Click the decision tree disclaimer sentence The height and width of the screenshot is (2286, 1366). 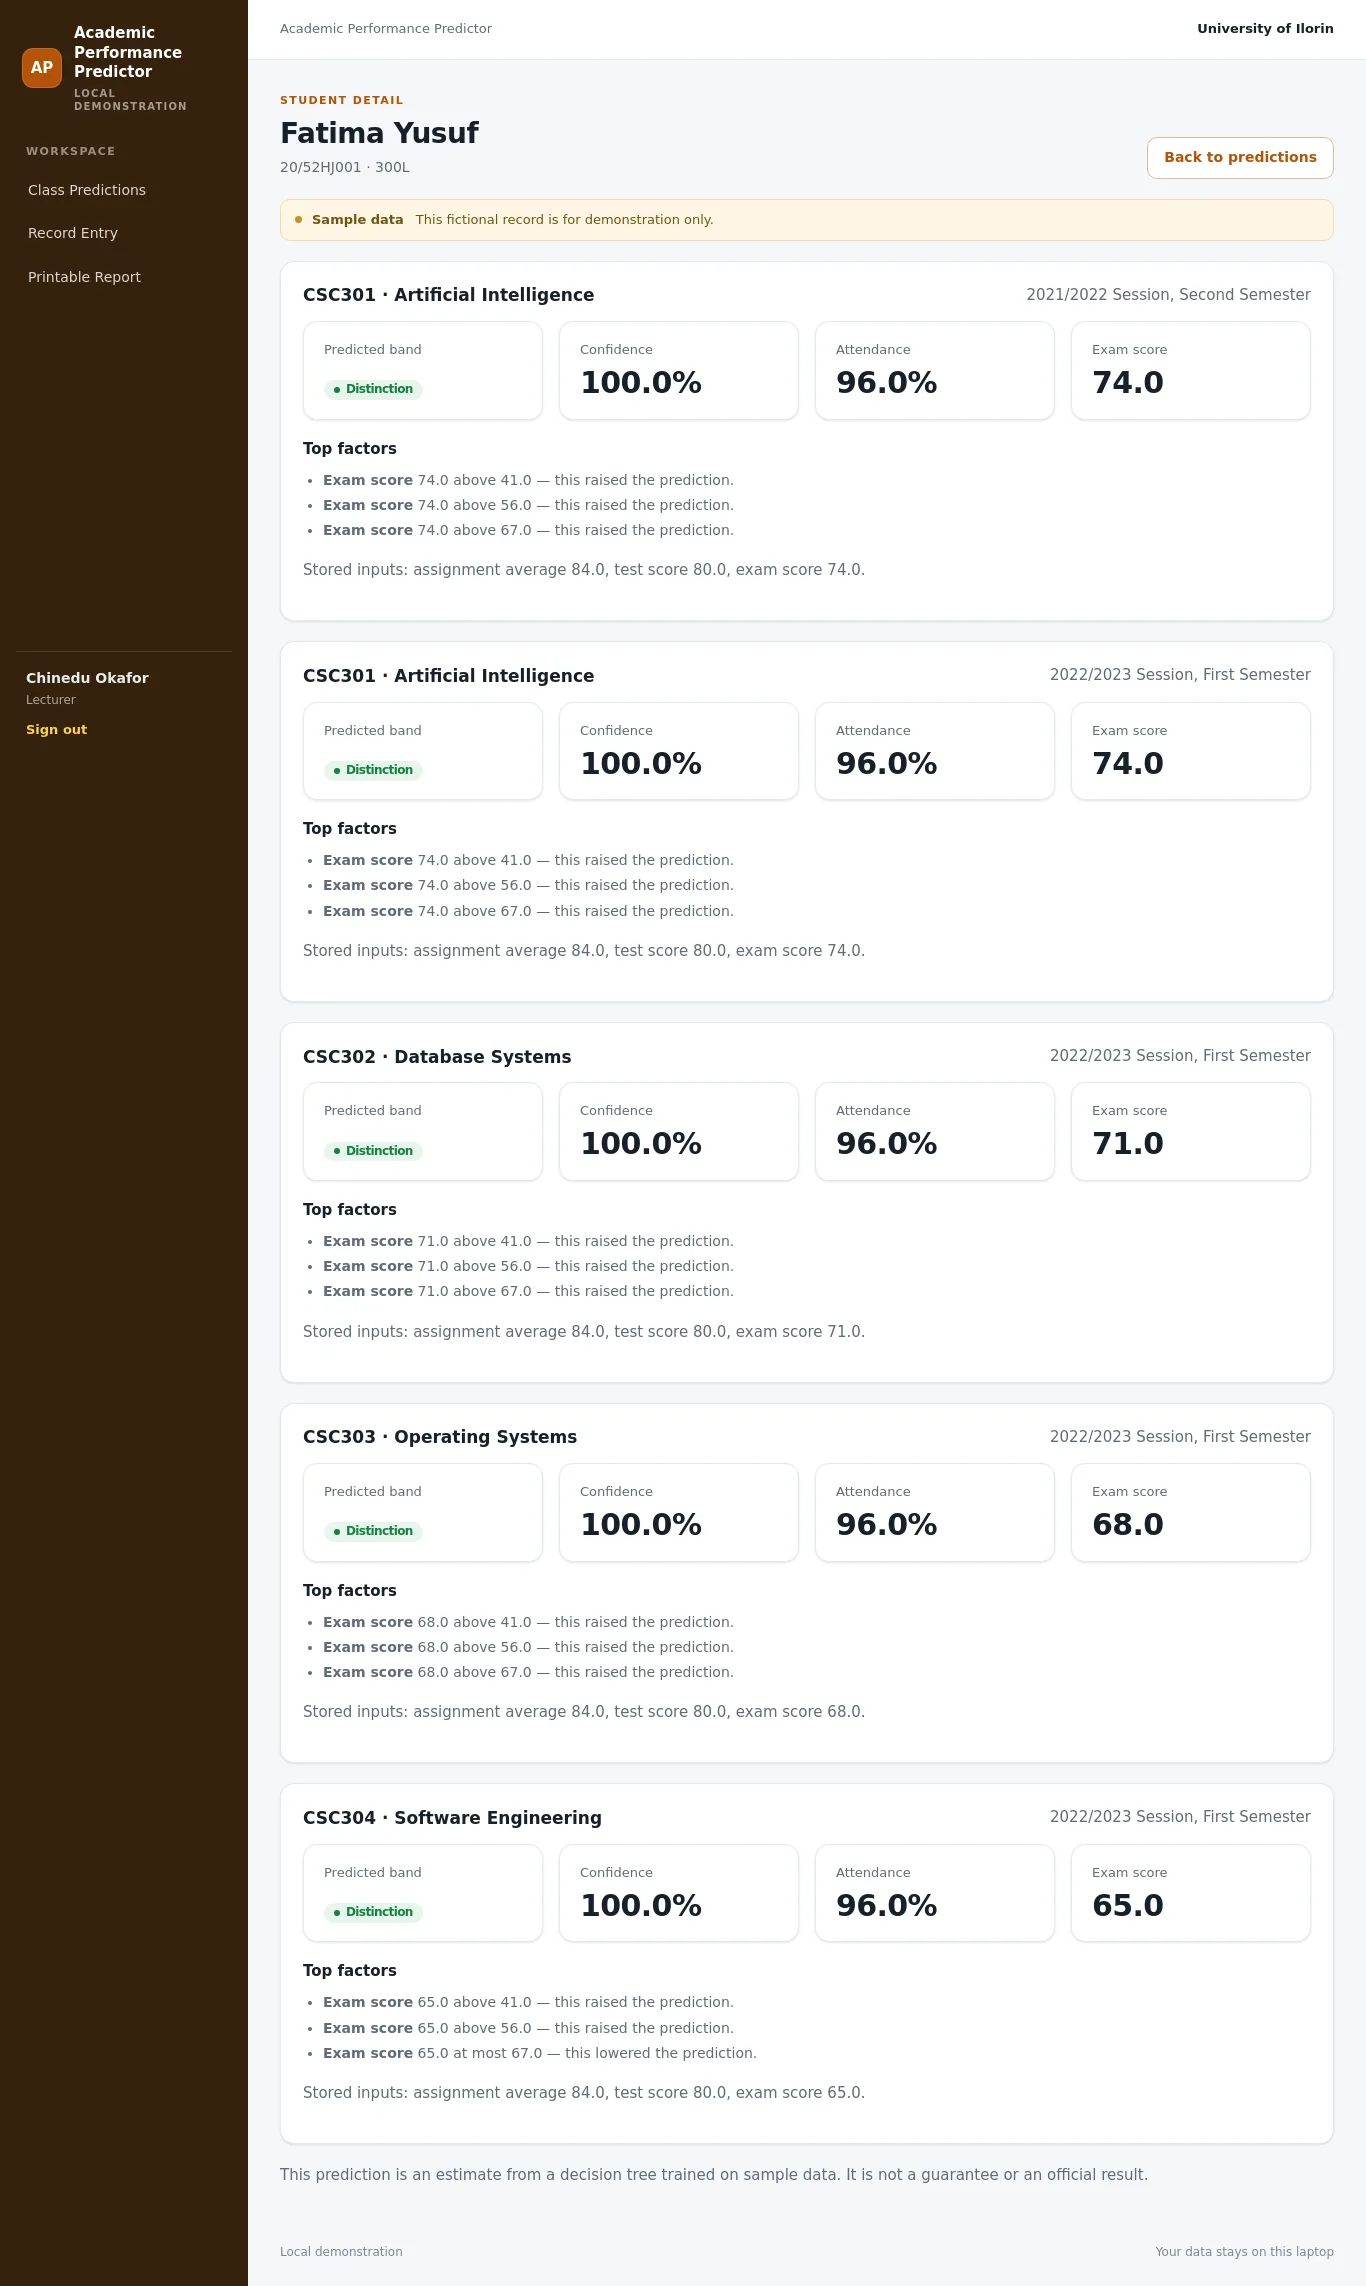click(x=714, y=2175)
